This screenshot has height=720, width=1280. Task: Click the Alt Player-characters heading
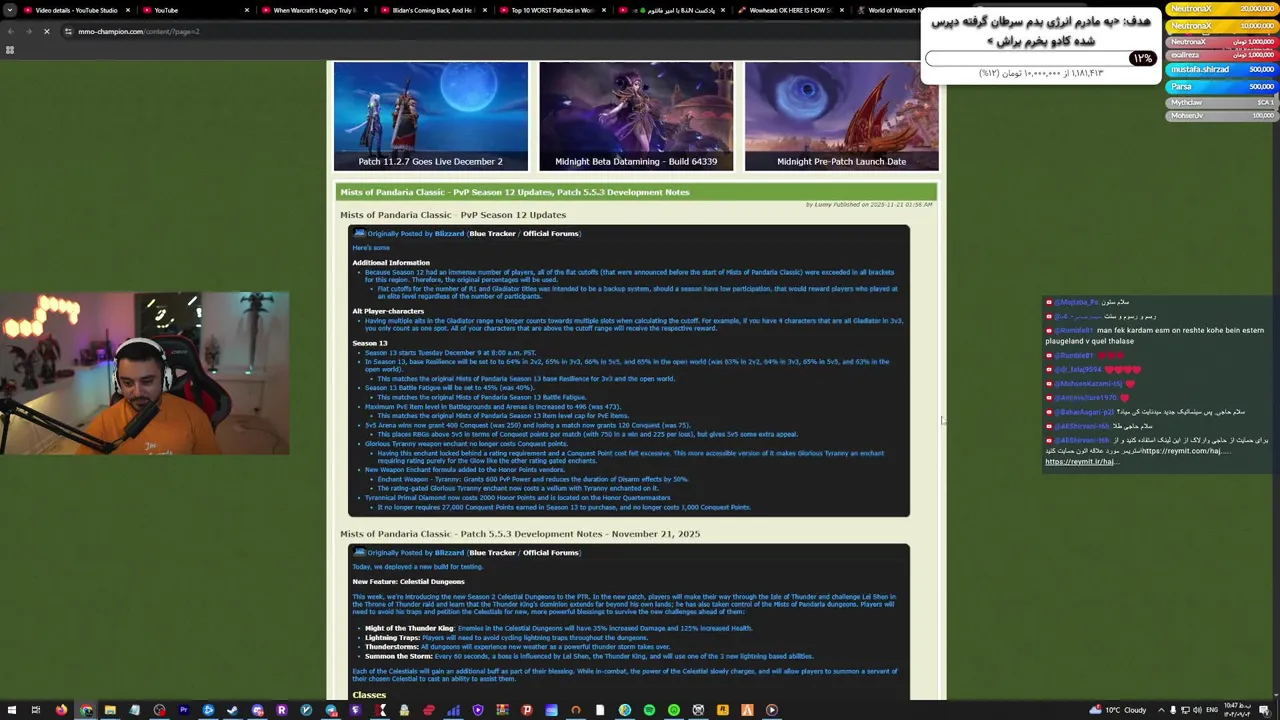coord(388,311)
